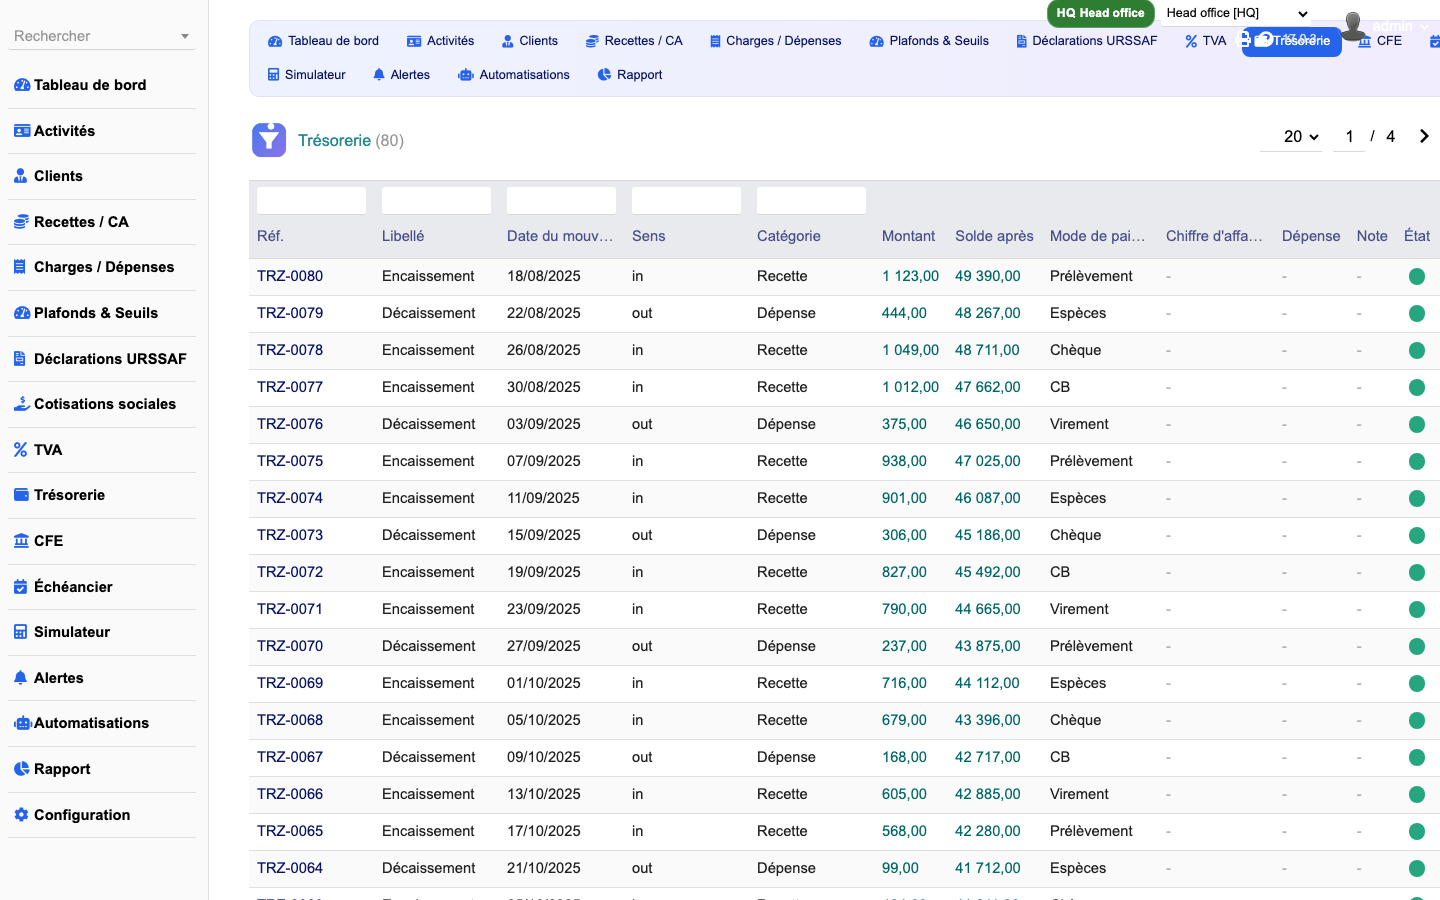Open the admin user menu chevron
1440x900 pixels.
[1424, 27]
